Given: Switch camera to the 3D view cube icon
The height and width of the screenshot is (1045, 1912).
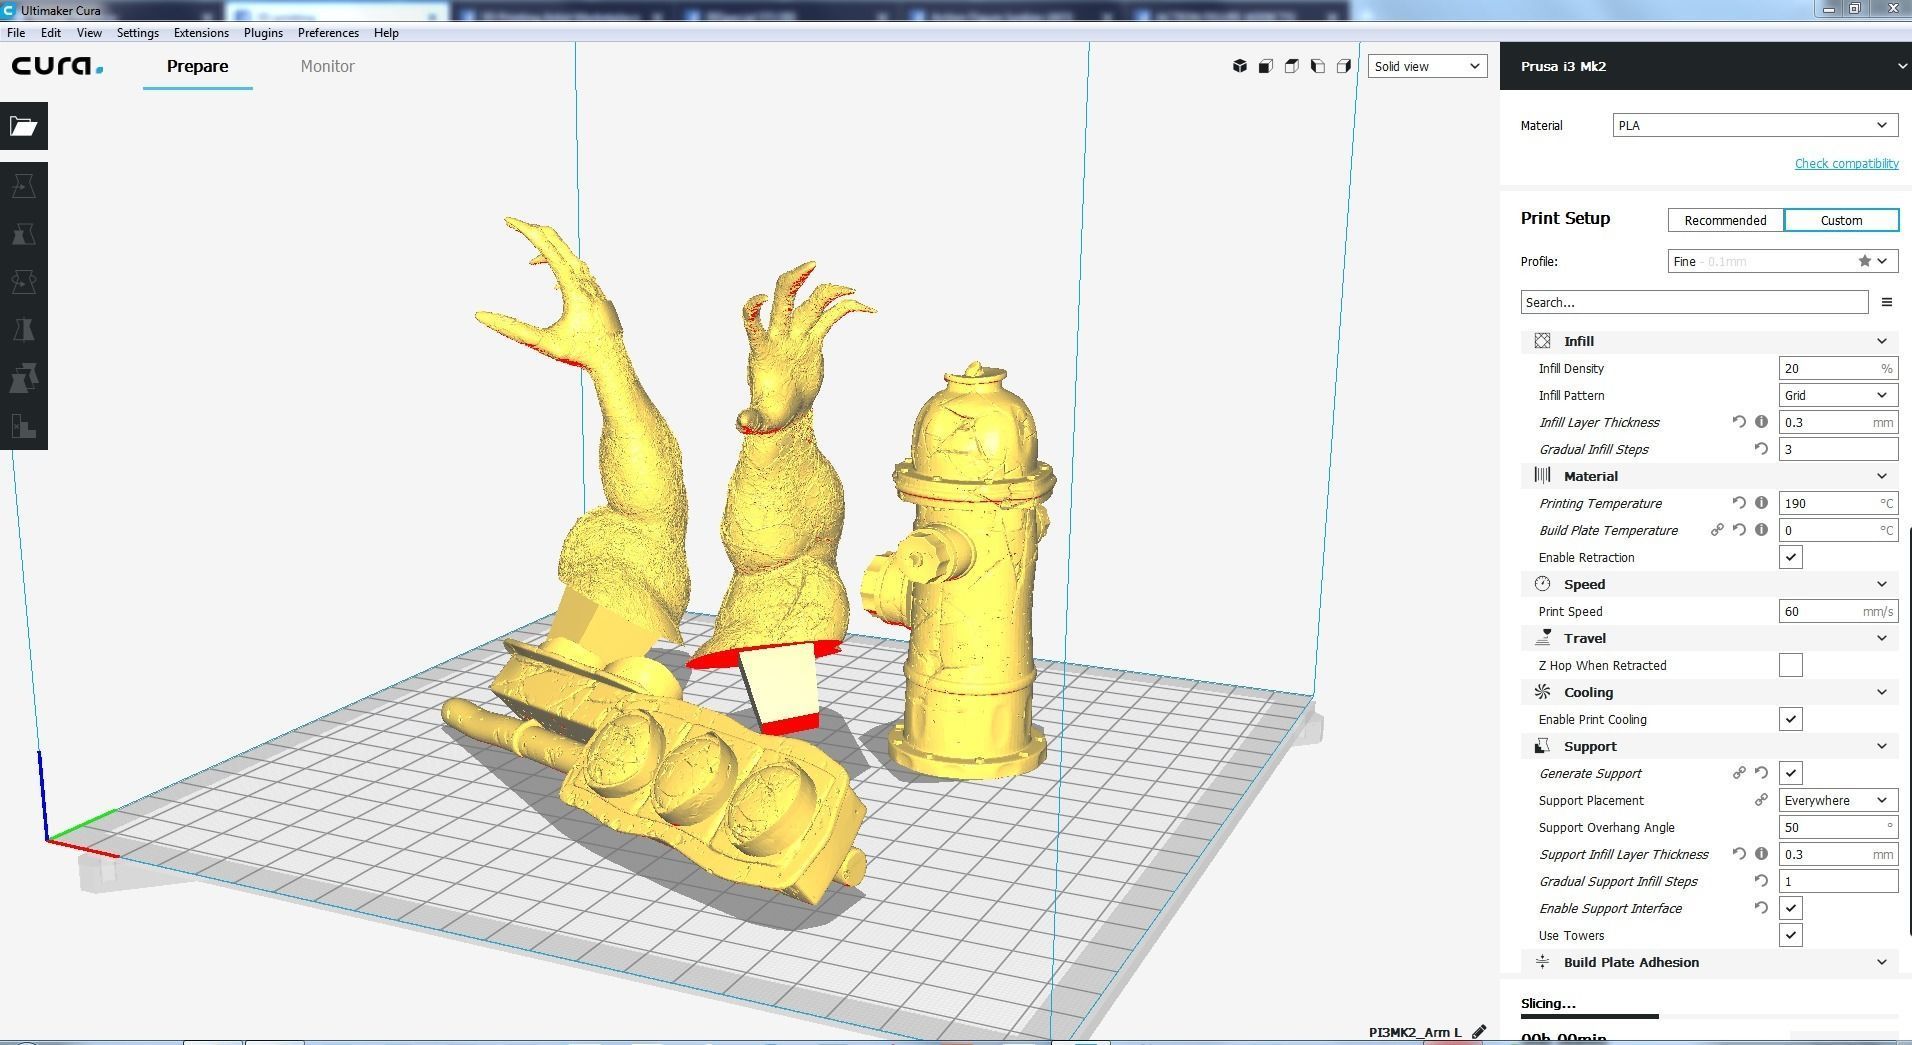Looking at the screenshot, I should pos(1240,66).
